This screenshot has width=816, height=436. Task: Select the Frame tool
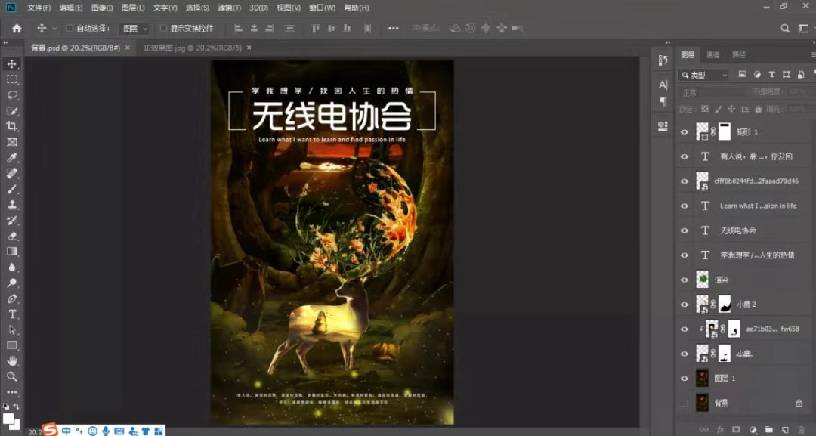point(12,142)
